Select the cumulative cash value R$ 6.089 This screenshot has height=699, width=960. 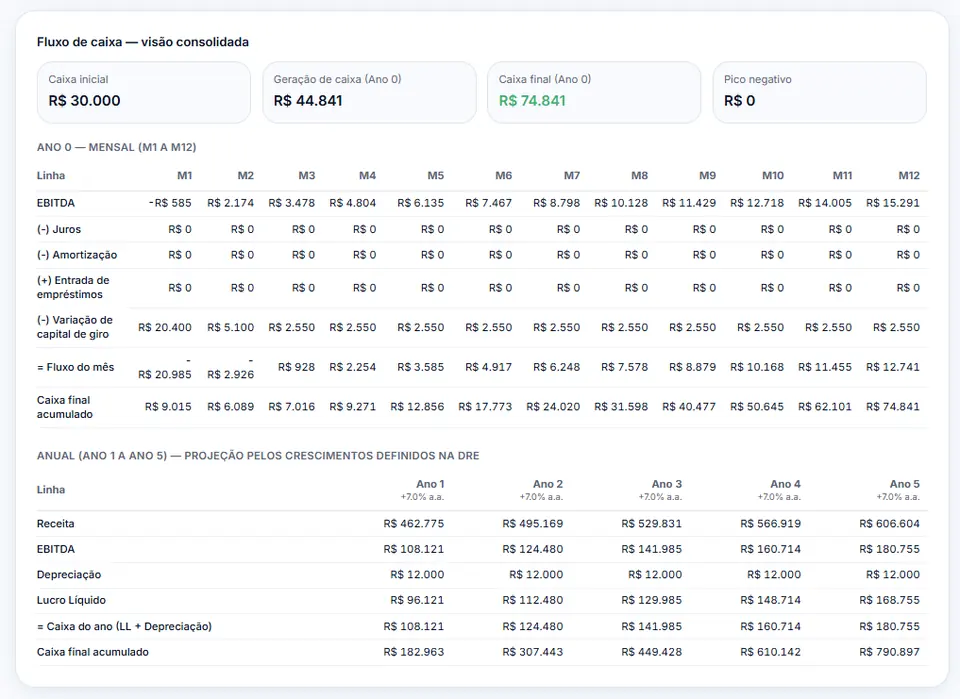pos(230,406)
